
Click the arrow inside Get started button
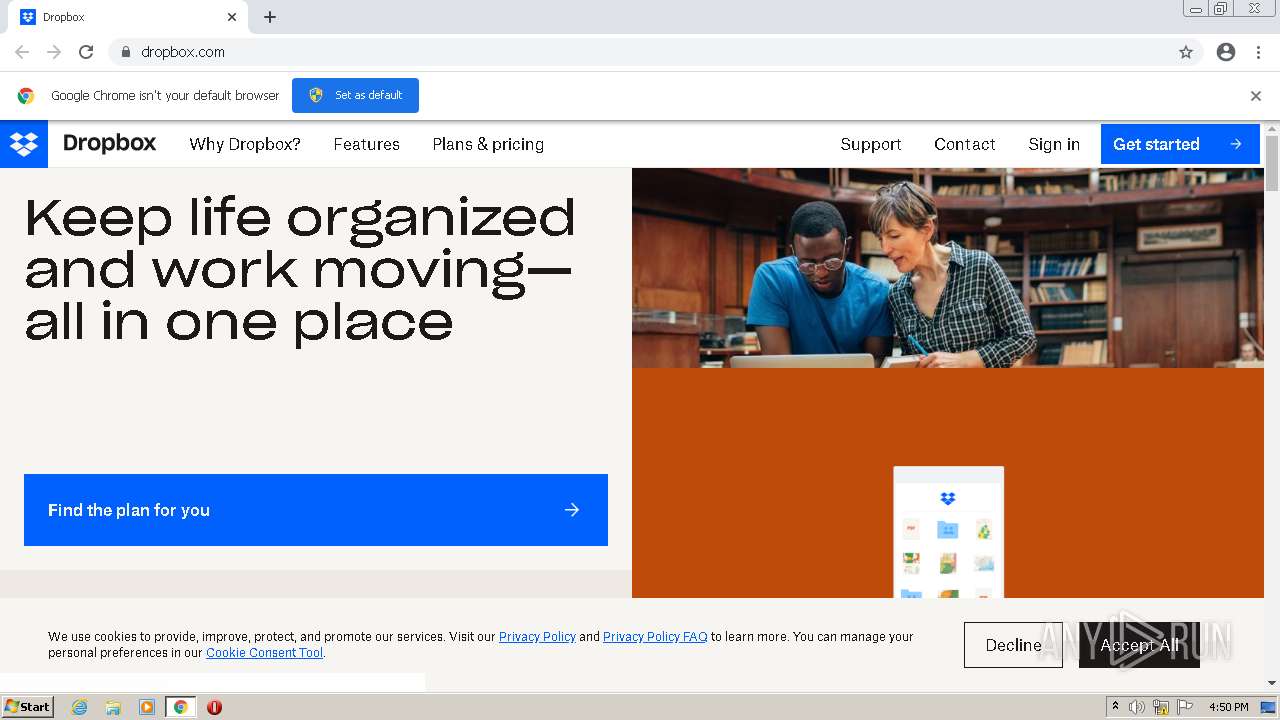[x=1236, y=144]
